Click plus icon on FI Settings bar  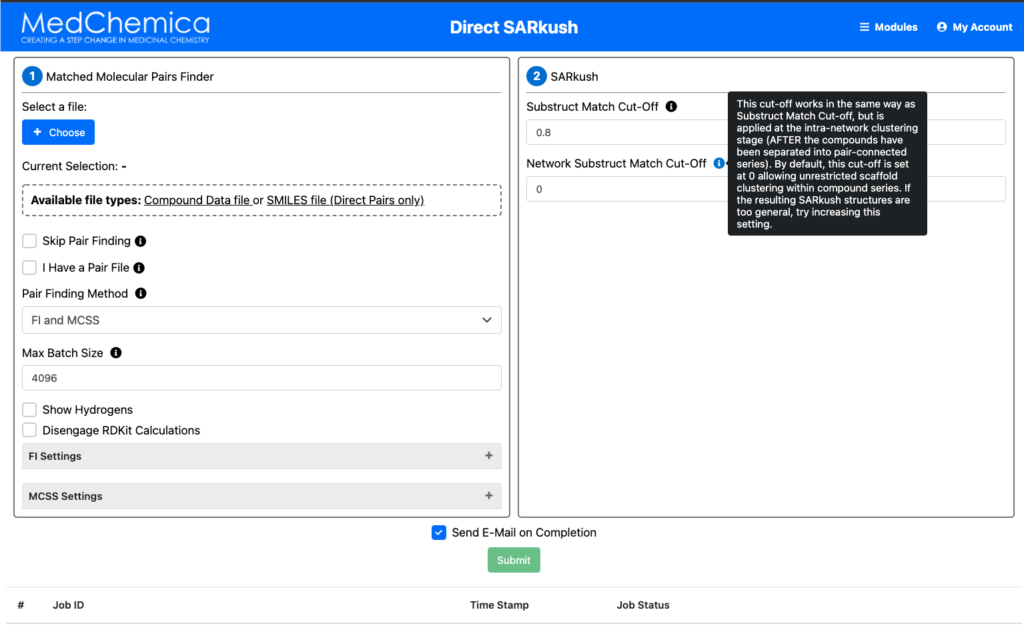tap(488, 456)
